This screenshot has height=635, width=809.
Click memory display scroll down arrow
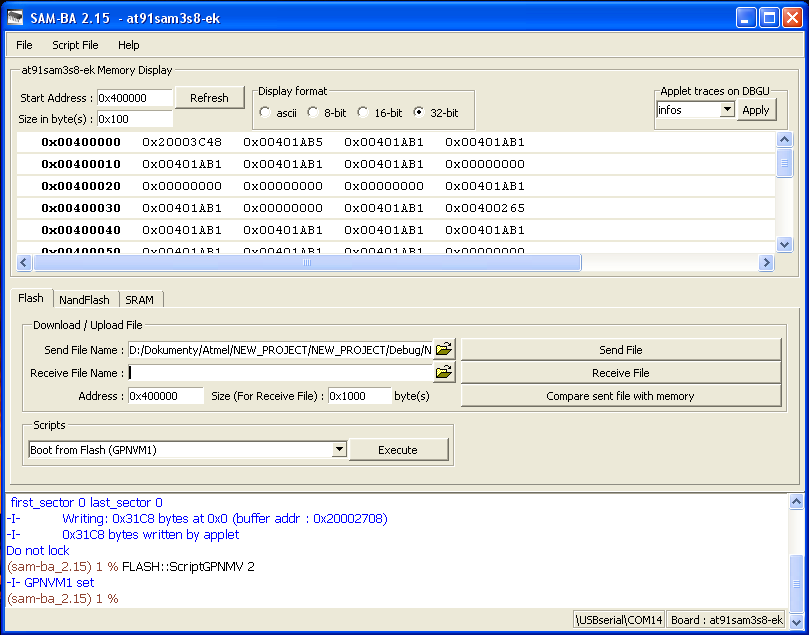pos(784,245)
